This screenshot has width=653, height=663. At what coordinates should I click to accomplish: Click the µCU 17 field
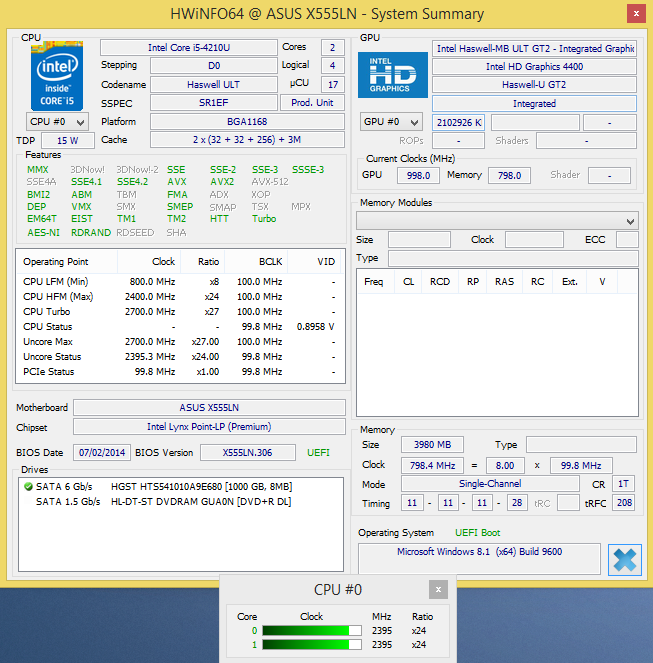click(x=333, y=85)
